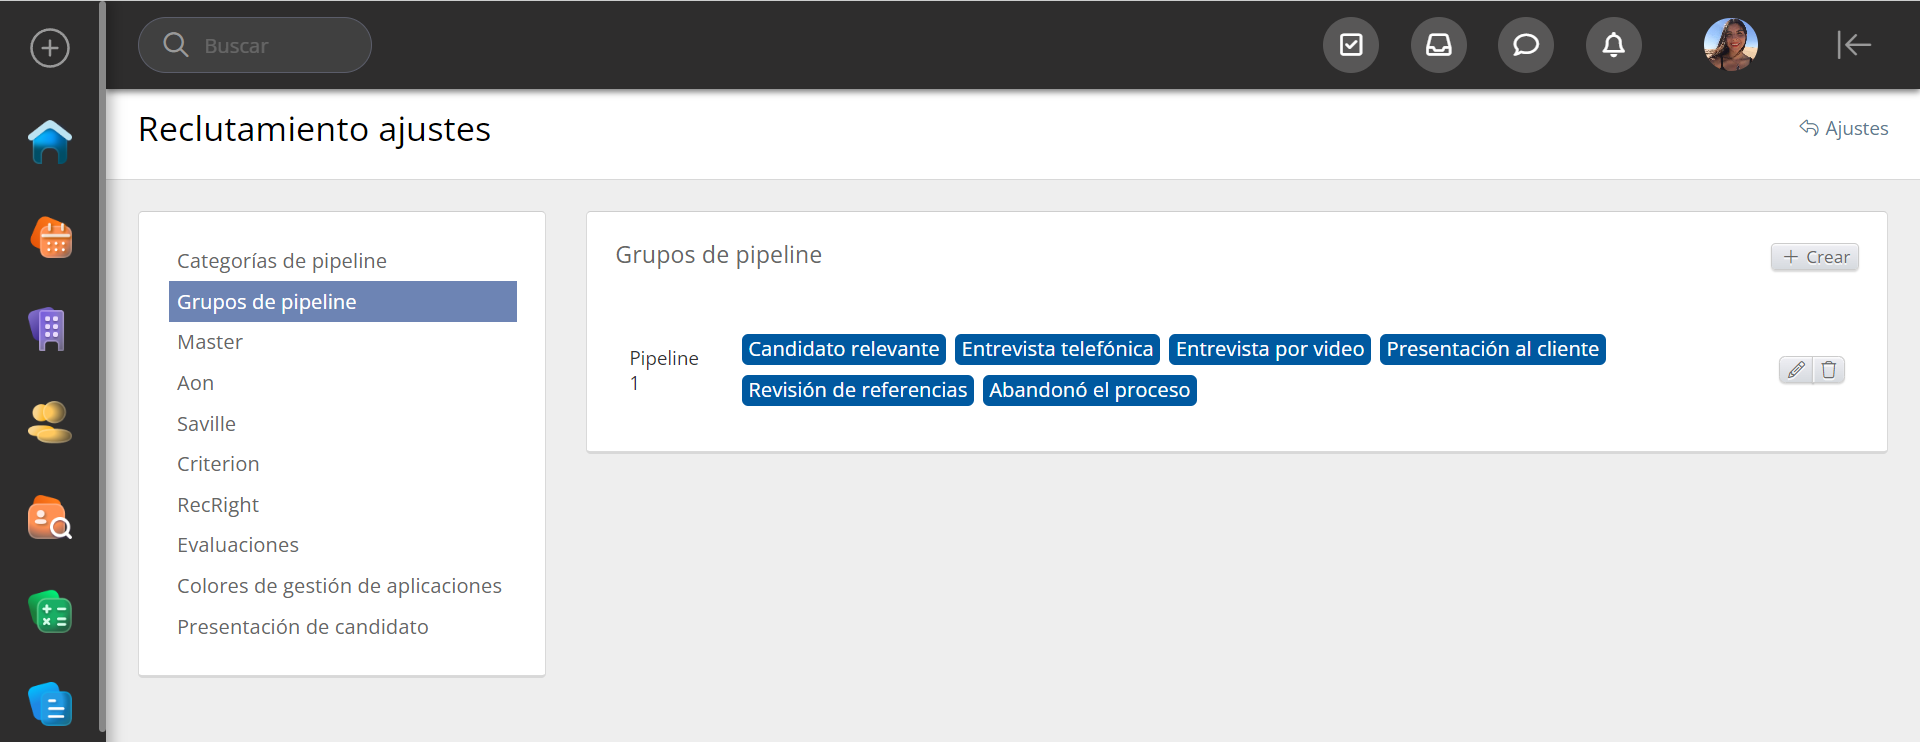Go back via Ajustes link
Viewport: 1920px width, 742px height.
[x=1844, y=128]
